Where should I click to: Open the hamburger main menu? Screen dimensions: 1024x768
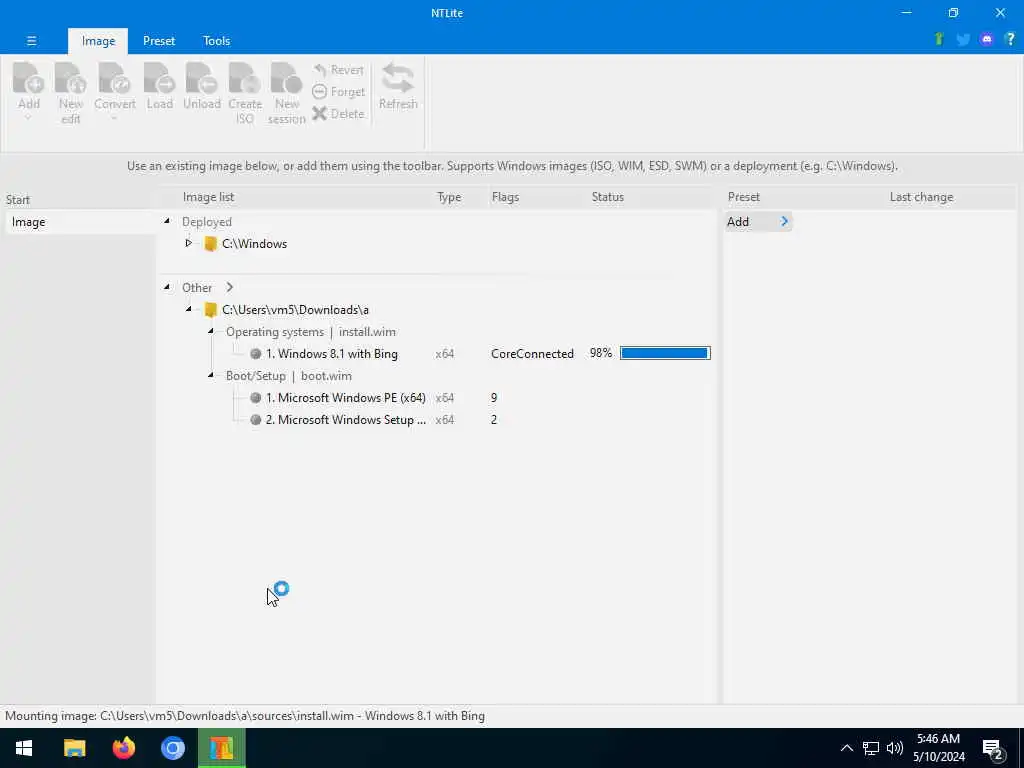pyautogui.click(x=31, y=40)
